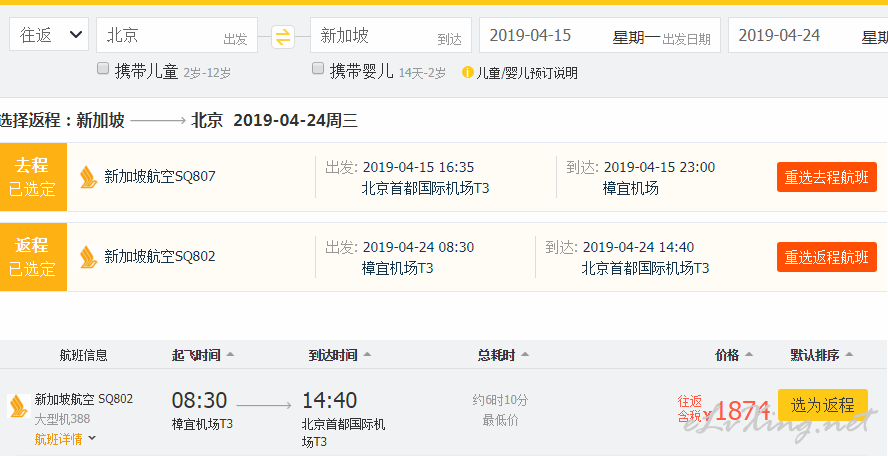Open departure date field 2019-04-15
The width and height of the screenshot is (888, 456).
(x=600, y=35)
